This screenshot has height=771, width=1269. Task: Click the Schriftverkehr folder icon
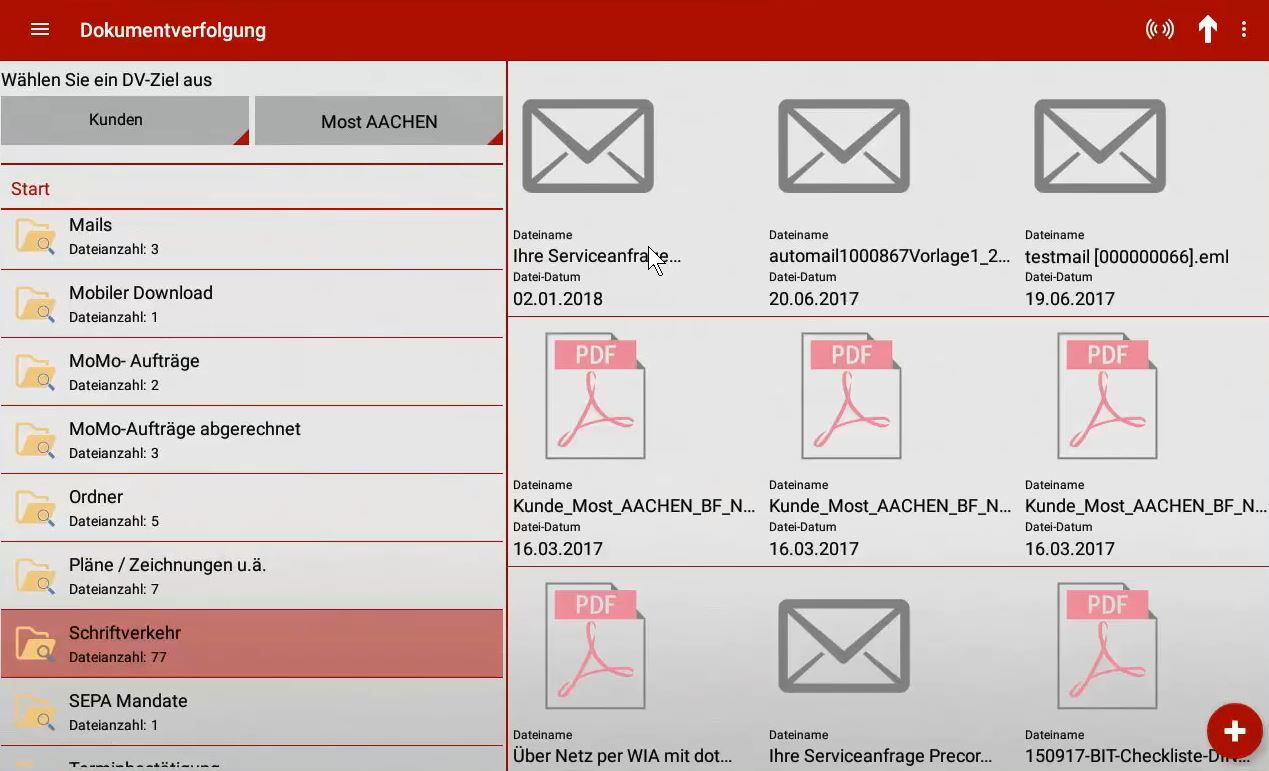36,645
